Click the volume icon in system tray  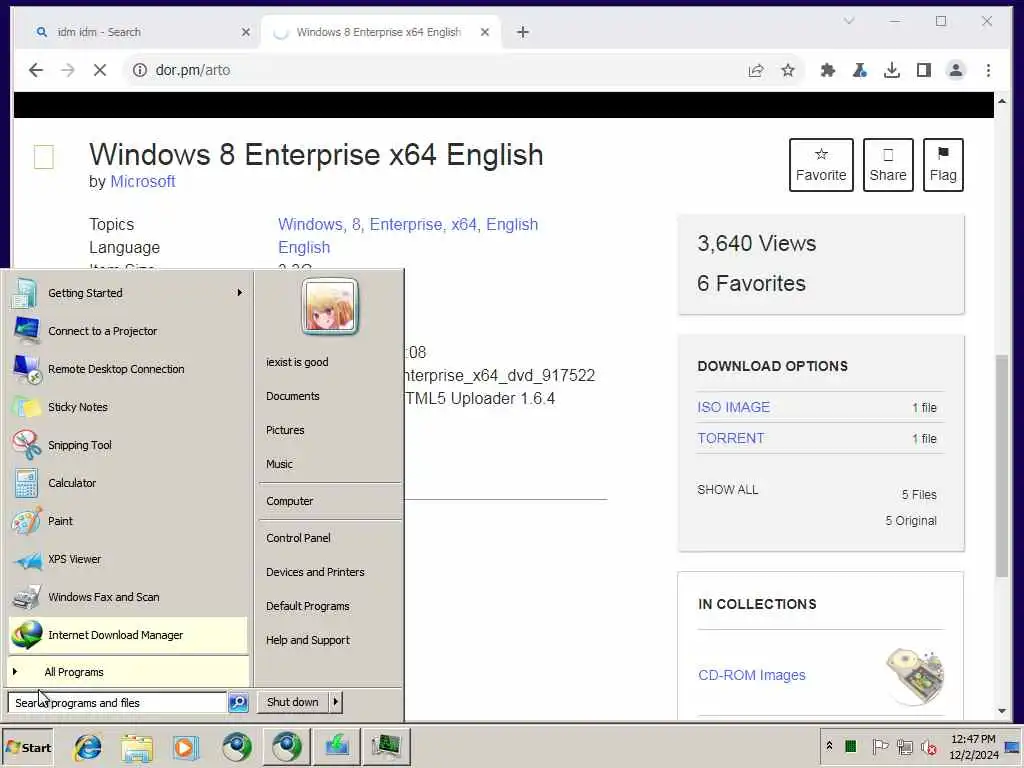tap(928, 747)
